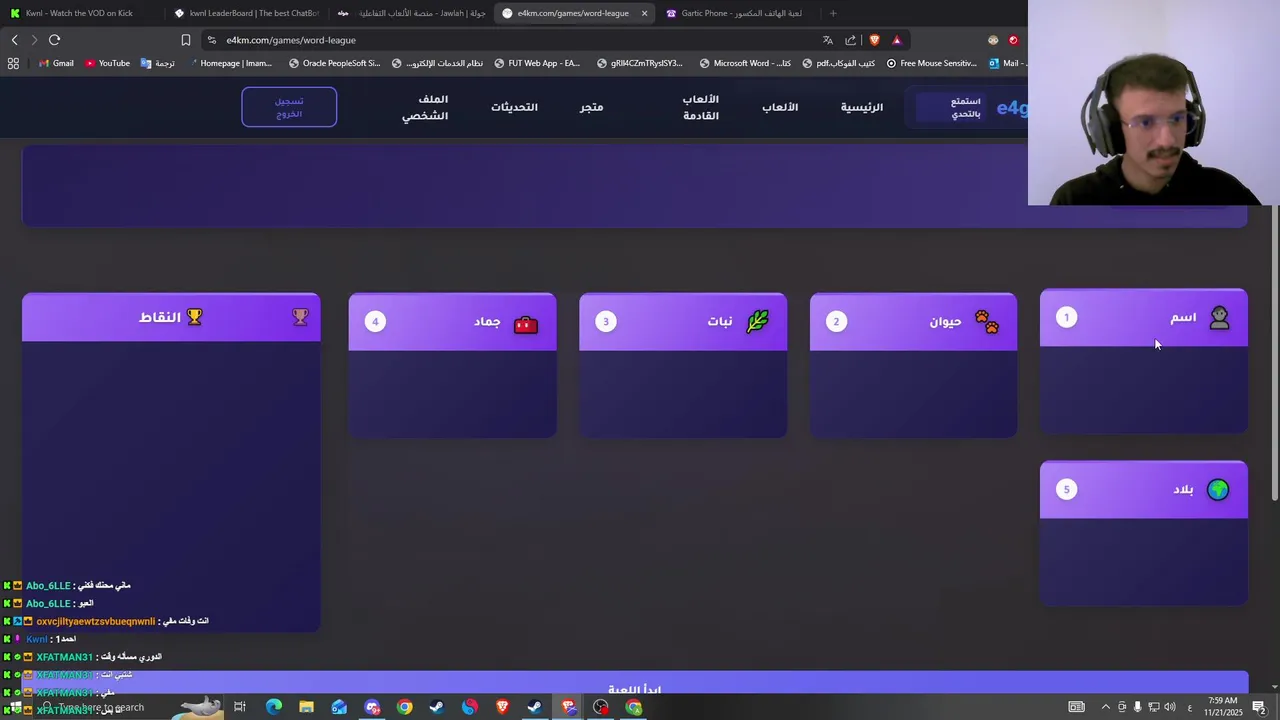Open الألعاب in the site navigation

click(x=780, y=107)
